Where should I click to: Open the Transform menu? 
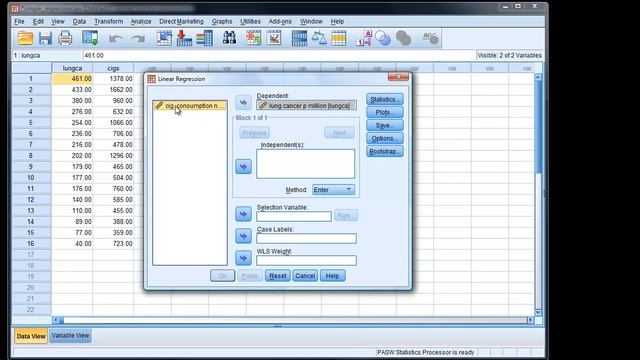(x=108, y=21)
